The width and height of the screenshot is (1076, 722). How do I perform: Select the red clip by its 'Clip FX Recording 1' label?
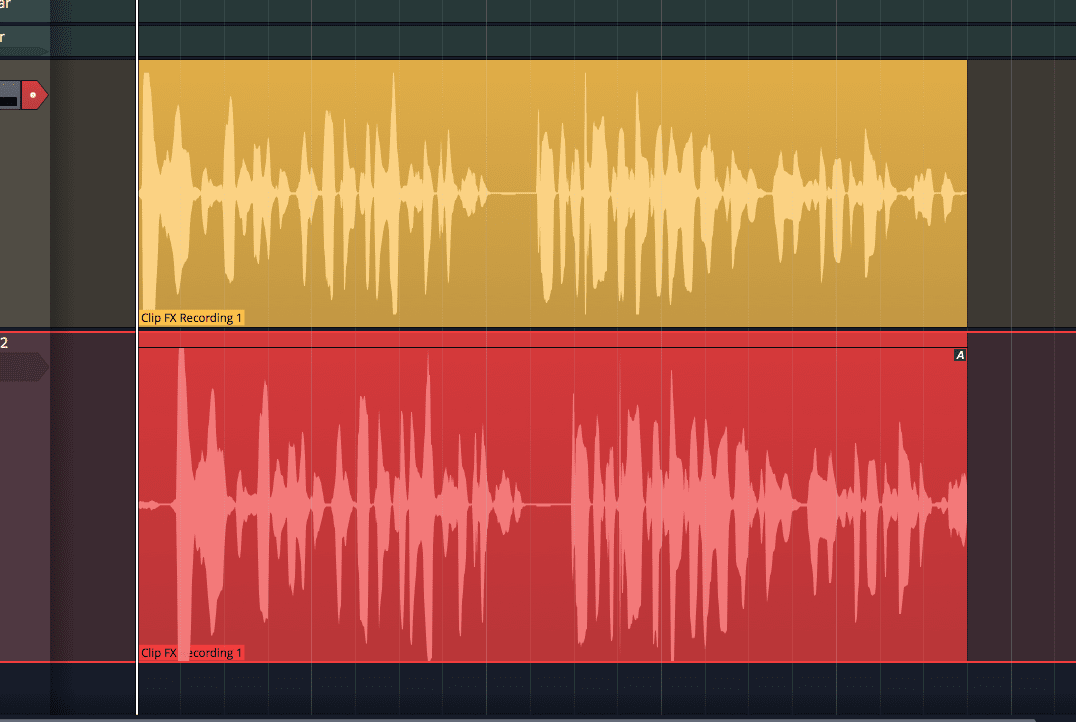point(191,653)
